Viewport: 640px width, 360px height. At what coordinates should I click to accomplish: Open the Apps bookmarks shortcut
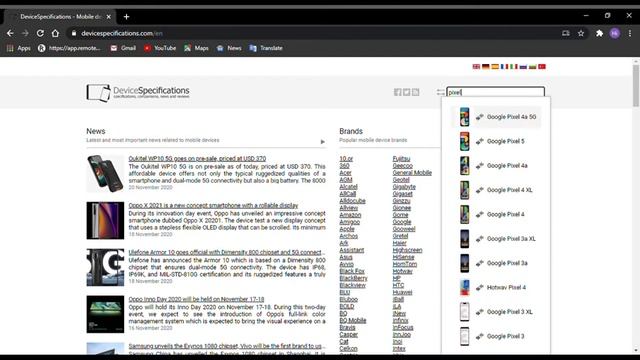(x=19, y=48)
